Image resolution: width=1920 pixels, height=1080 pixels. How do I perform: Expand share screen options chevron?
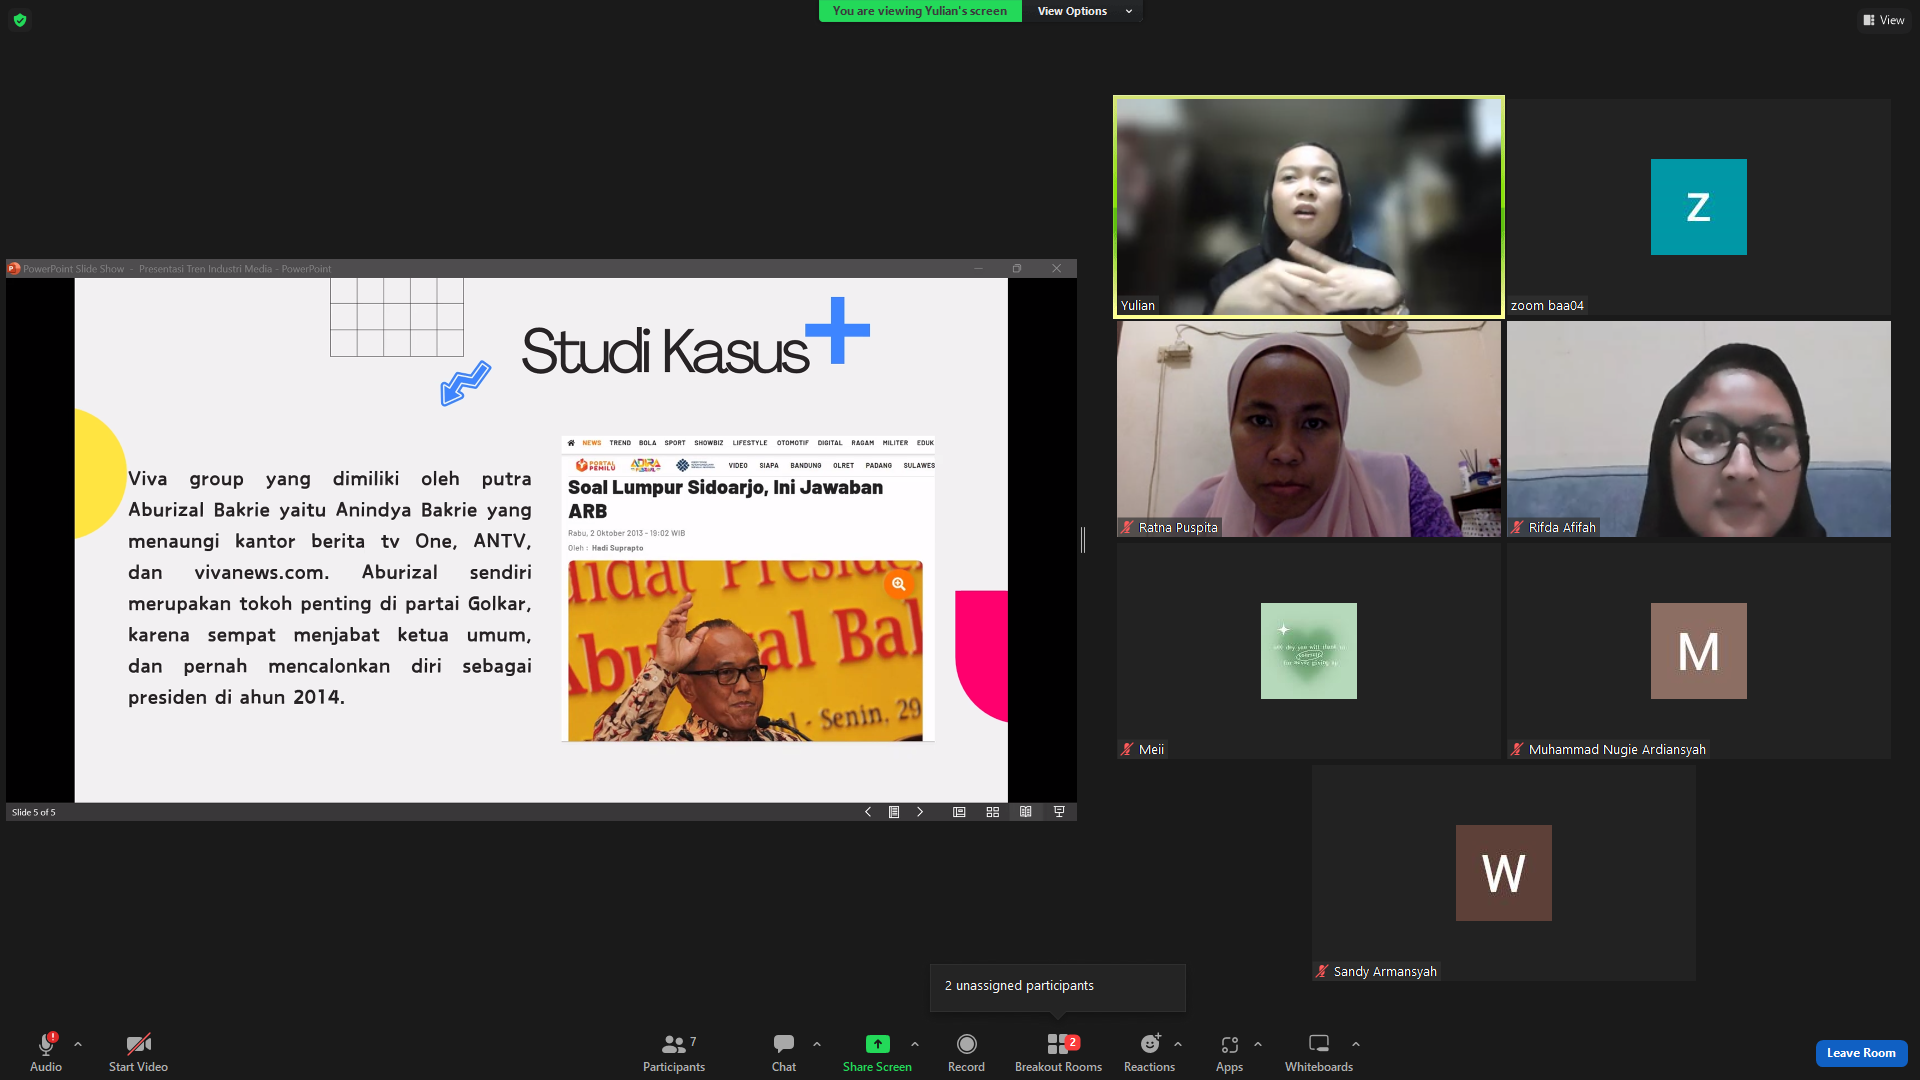coord(915,1044)
